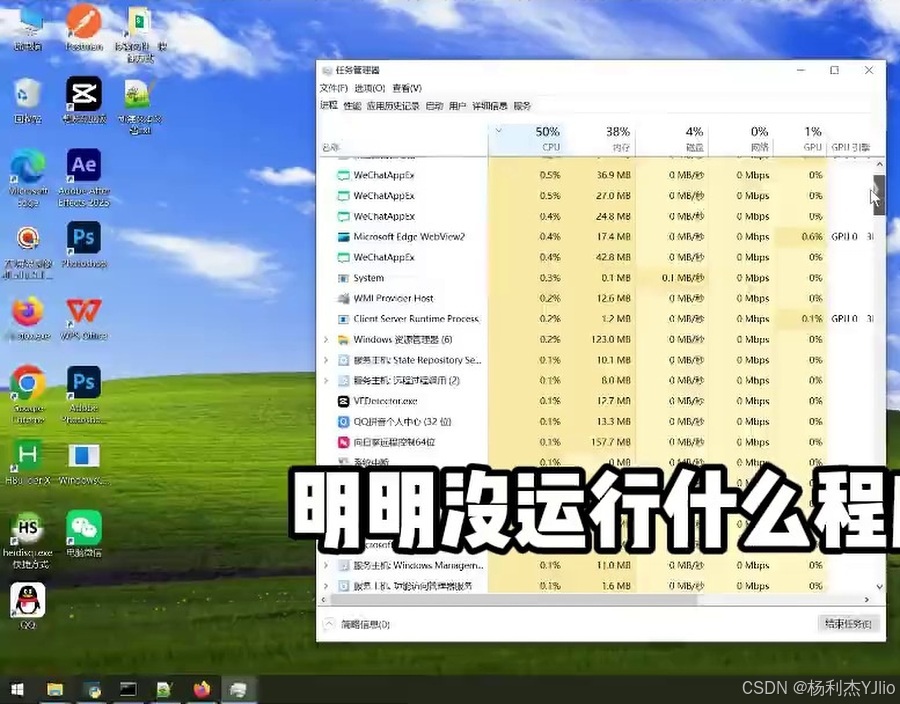The height and width of the screenshot is (704, 900).
Task: Expand the 功能访问管理器服务 service host row
Action: tap(326, 586)
